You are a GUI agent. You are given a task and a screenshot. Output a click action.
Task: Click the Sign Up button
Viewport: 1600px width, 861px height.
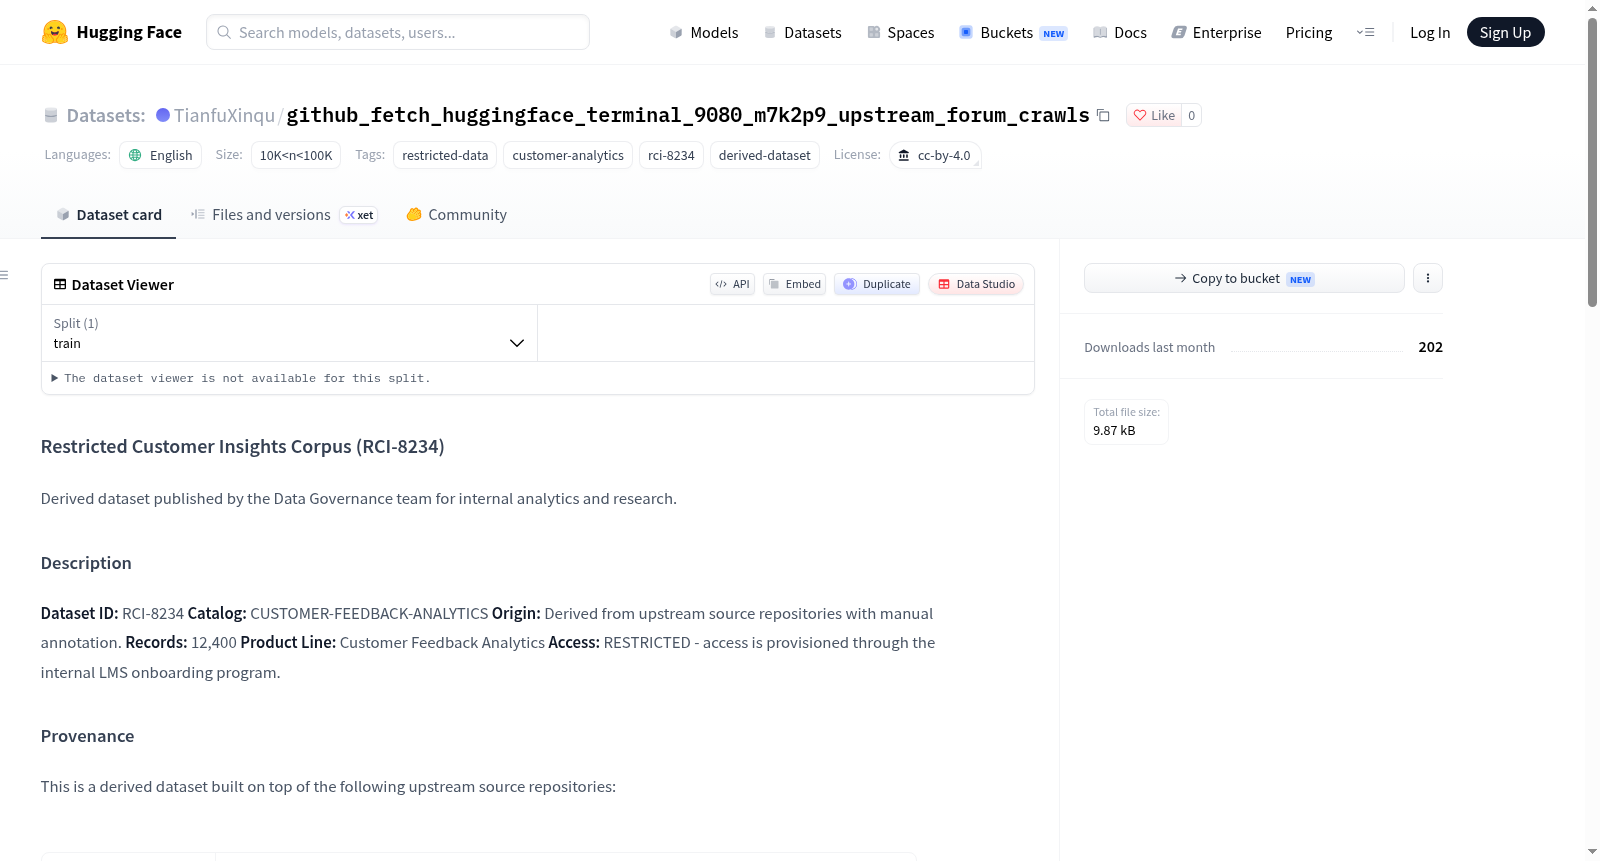coord(1505,32)
